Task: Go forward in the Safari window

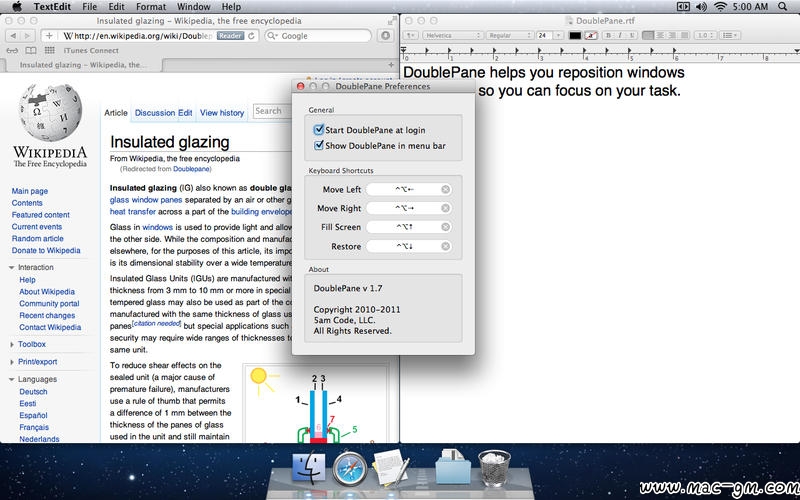Action: tap(28, 36)
